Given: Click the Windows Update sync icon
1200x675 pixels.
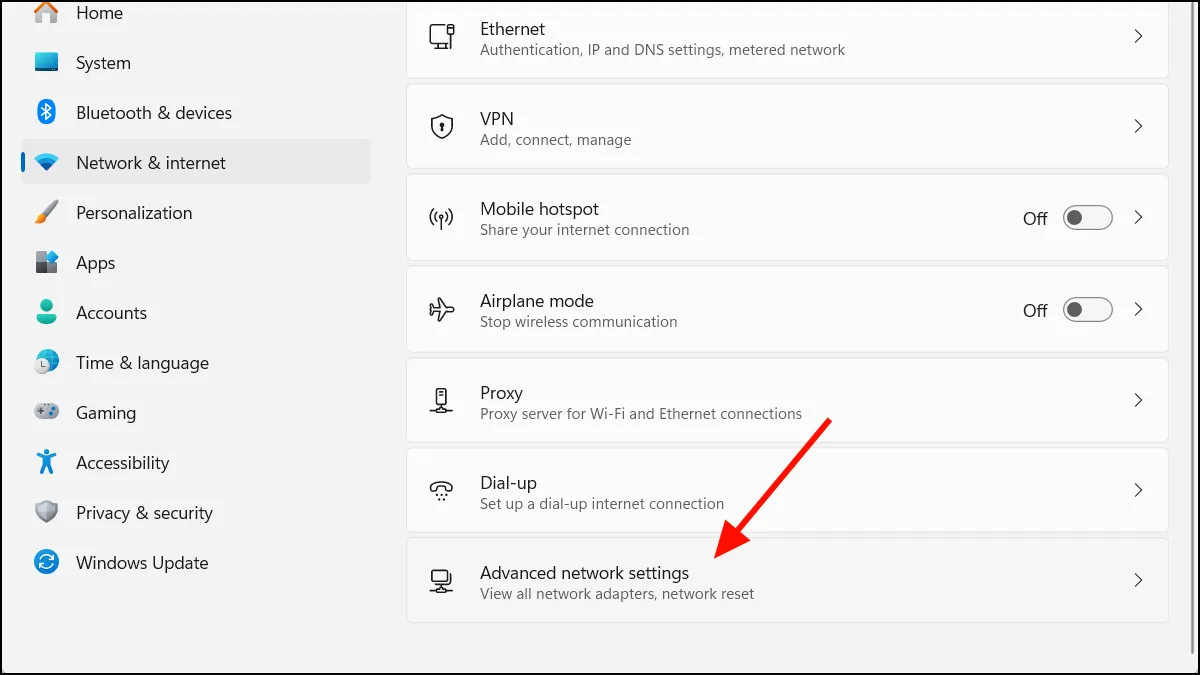Looking at the screenshot, I should [46, 562].
